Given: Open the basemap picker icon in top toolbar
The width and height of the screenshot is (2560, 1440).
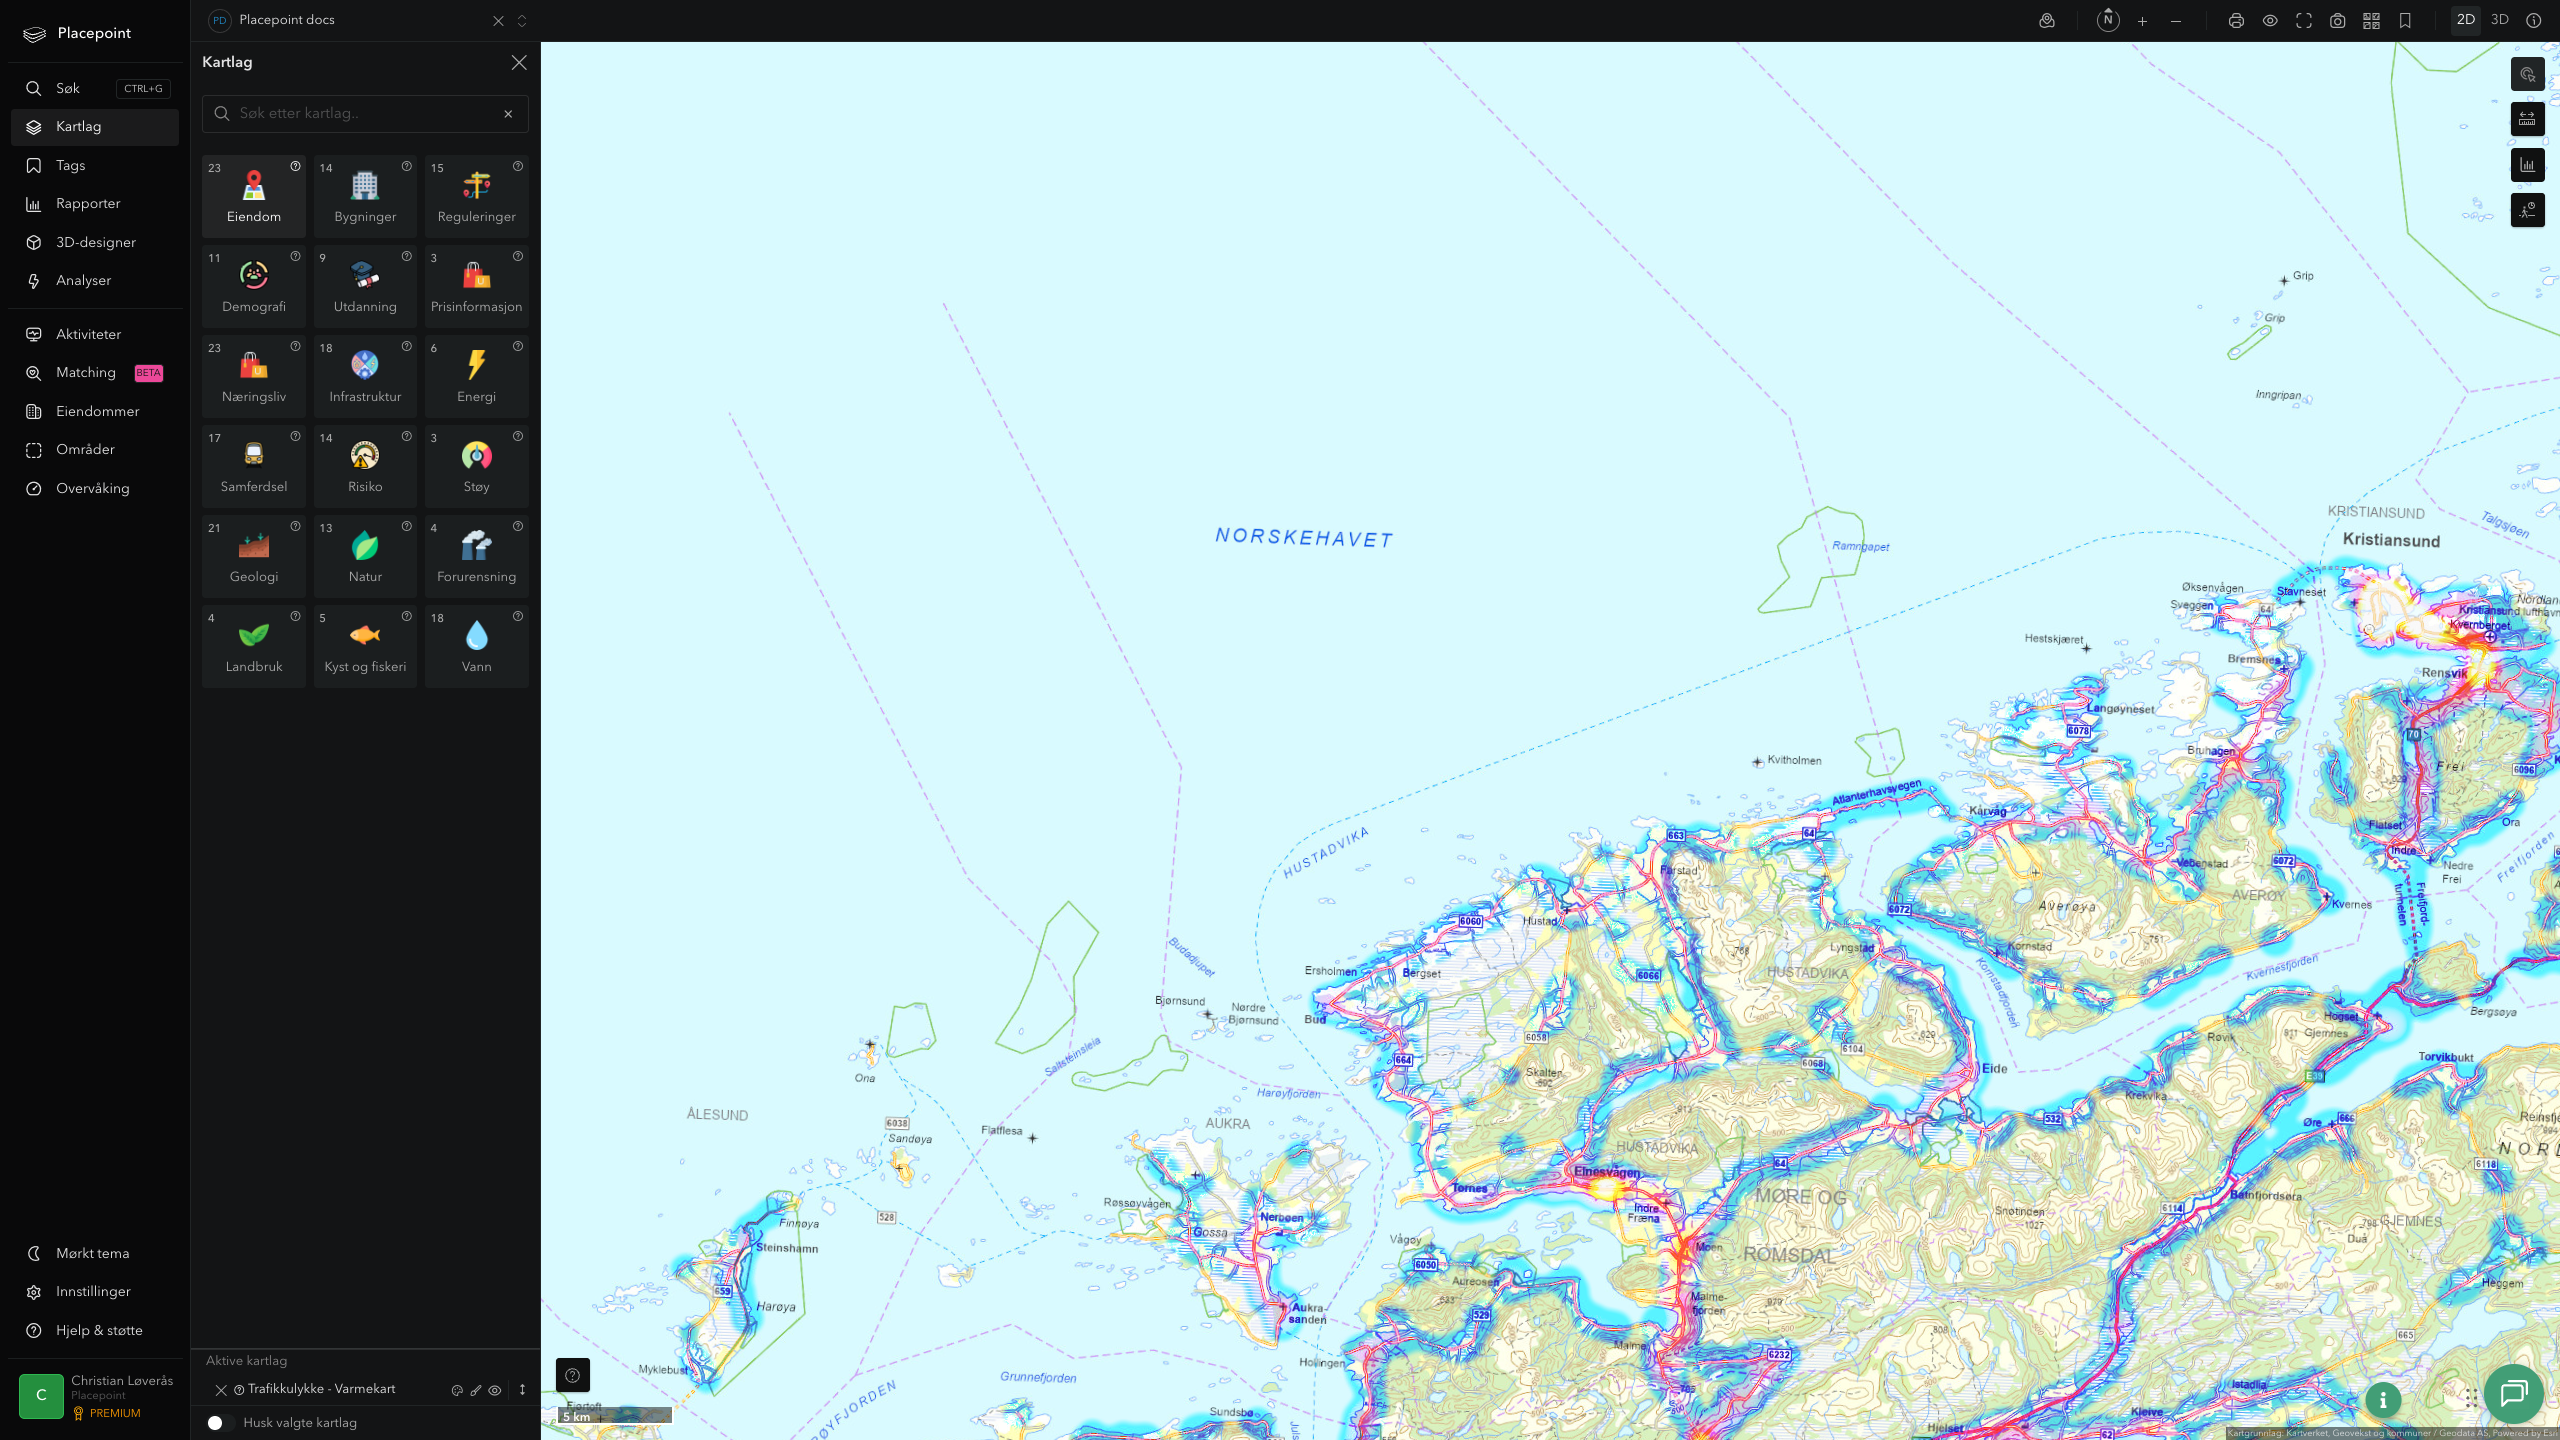Looking at the screenshot, I should pos(2047,21).
